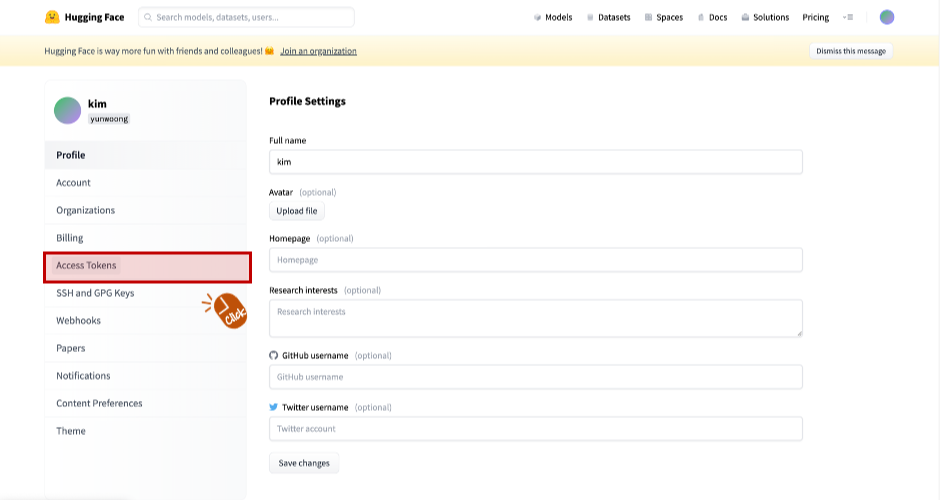Open Organizations settings
This screenshot has width=940, height=500.
tap(146, 210)
